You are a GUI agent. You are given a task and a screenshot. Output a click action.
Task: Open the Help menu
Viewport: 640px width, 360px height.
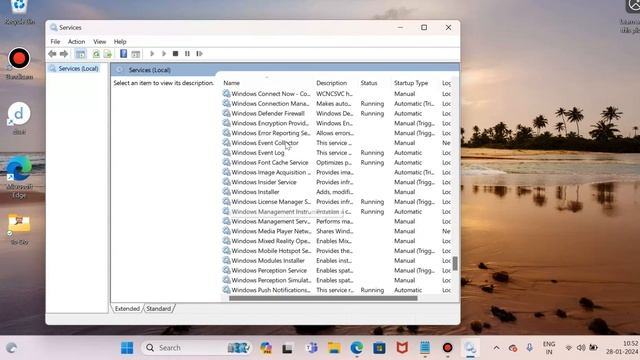click(120, 42)
